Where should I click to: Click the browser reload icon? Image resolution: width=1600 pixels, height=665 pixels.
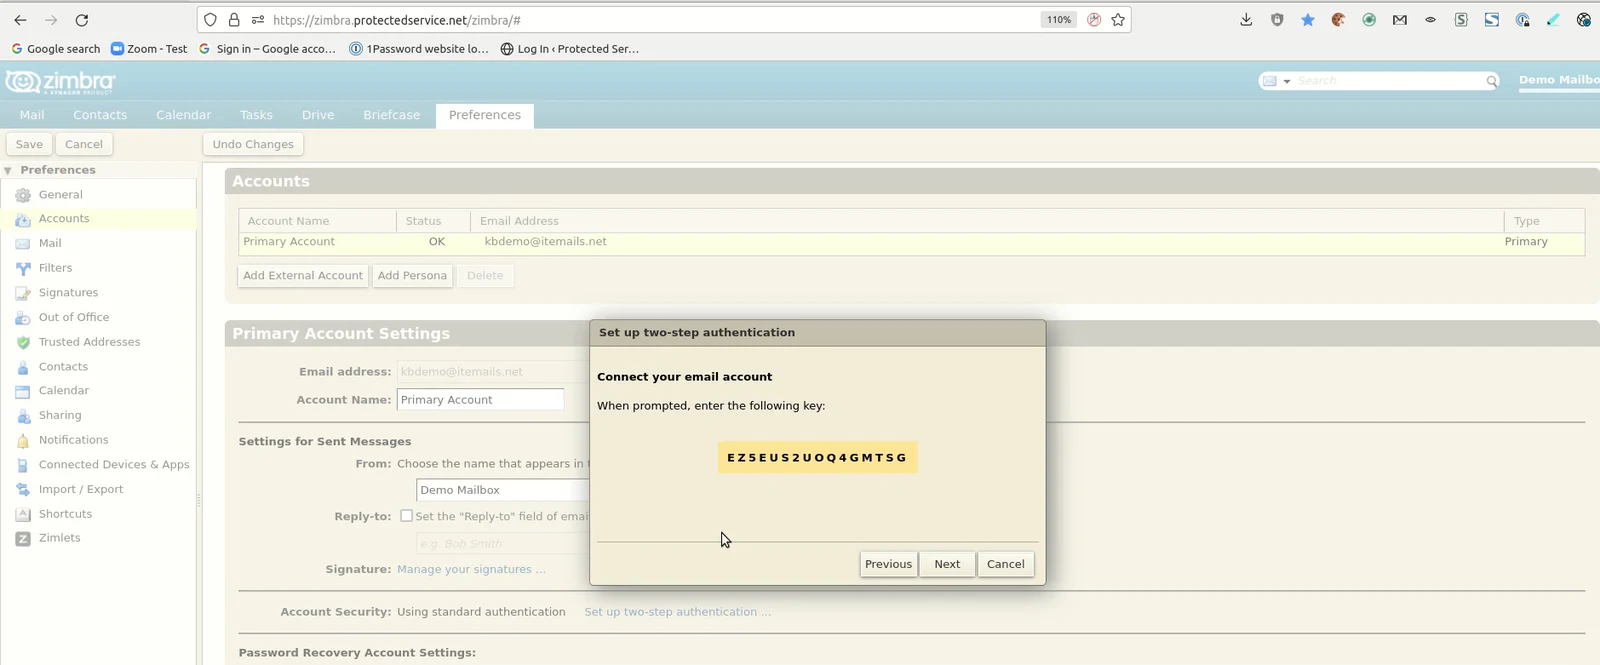82,20
